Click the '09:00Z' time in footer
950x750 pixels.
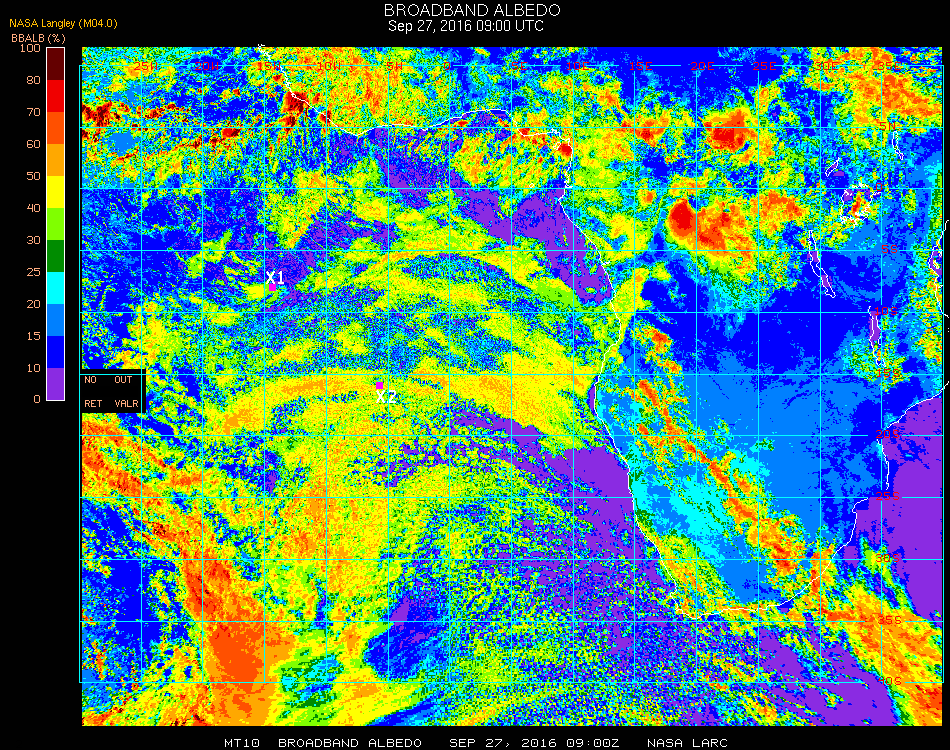[x=593, y=743]
